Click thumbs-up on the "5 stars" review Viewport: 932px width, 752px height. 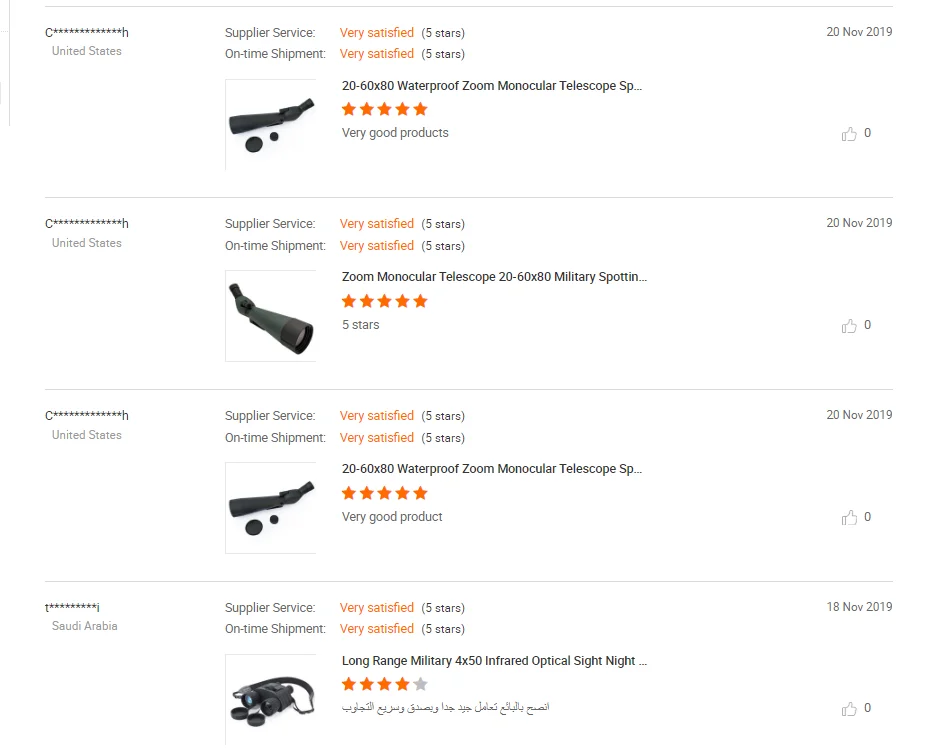click(x=849, y=326)
